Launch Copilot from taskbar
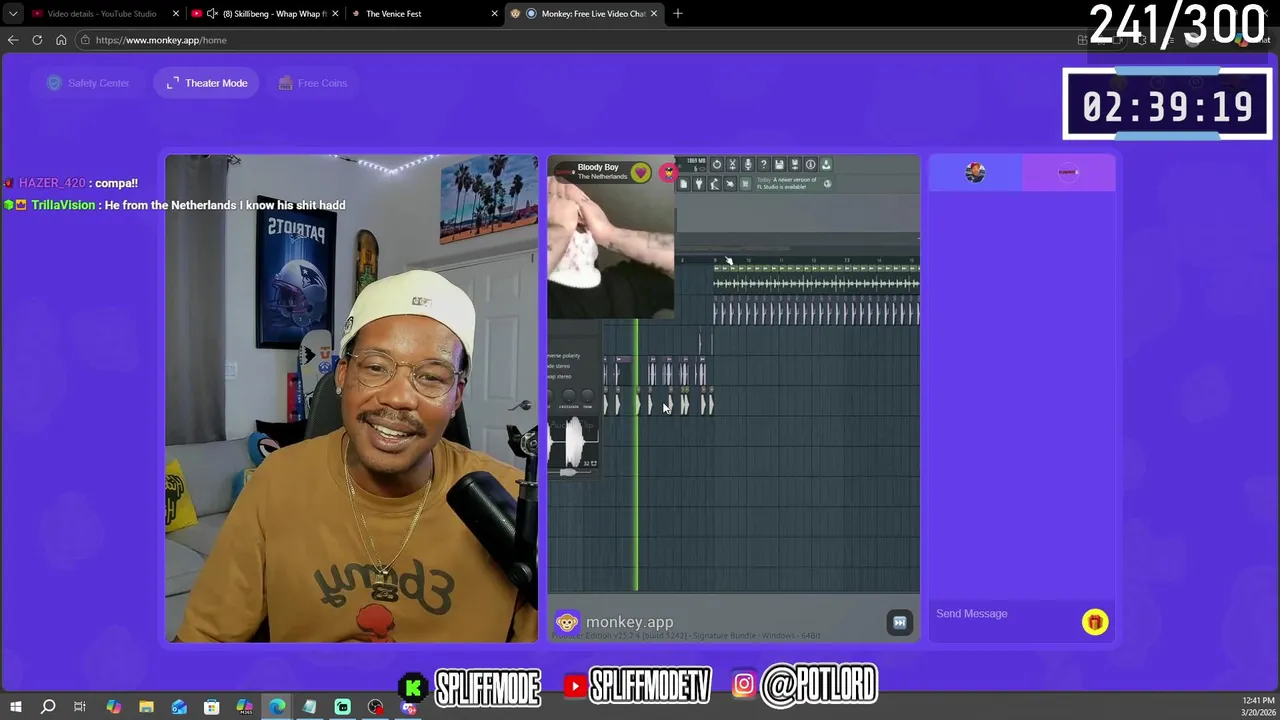 click(x=113, y=707)
